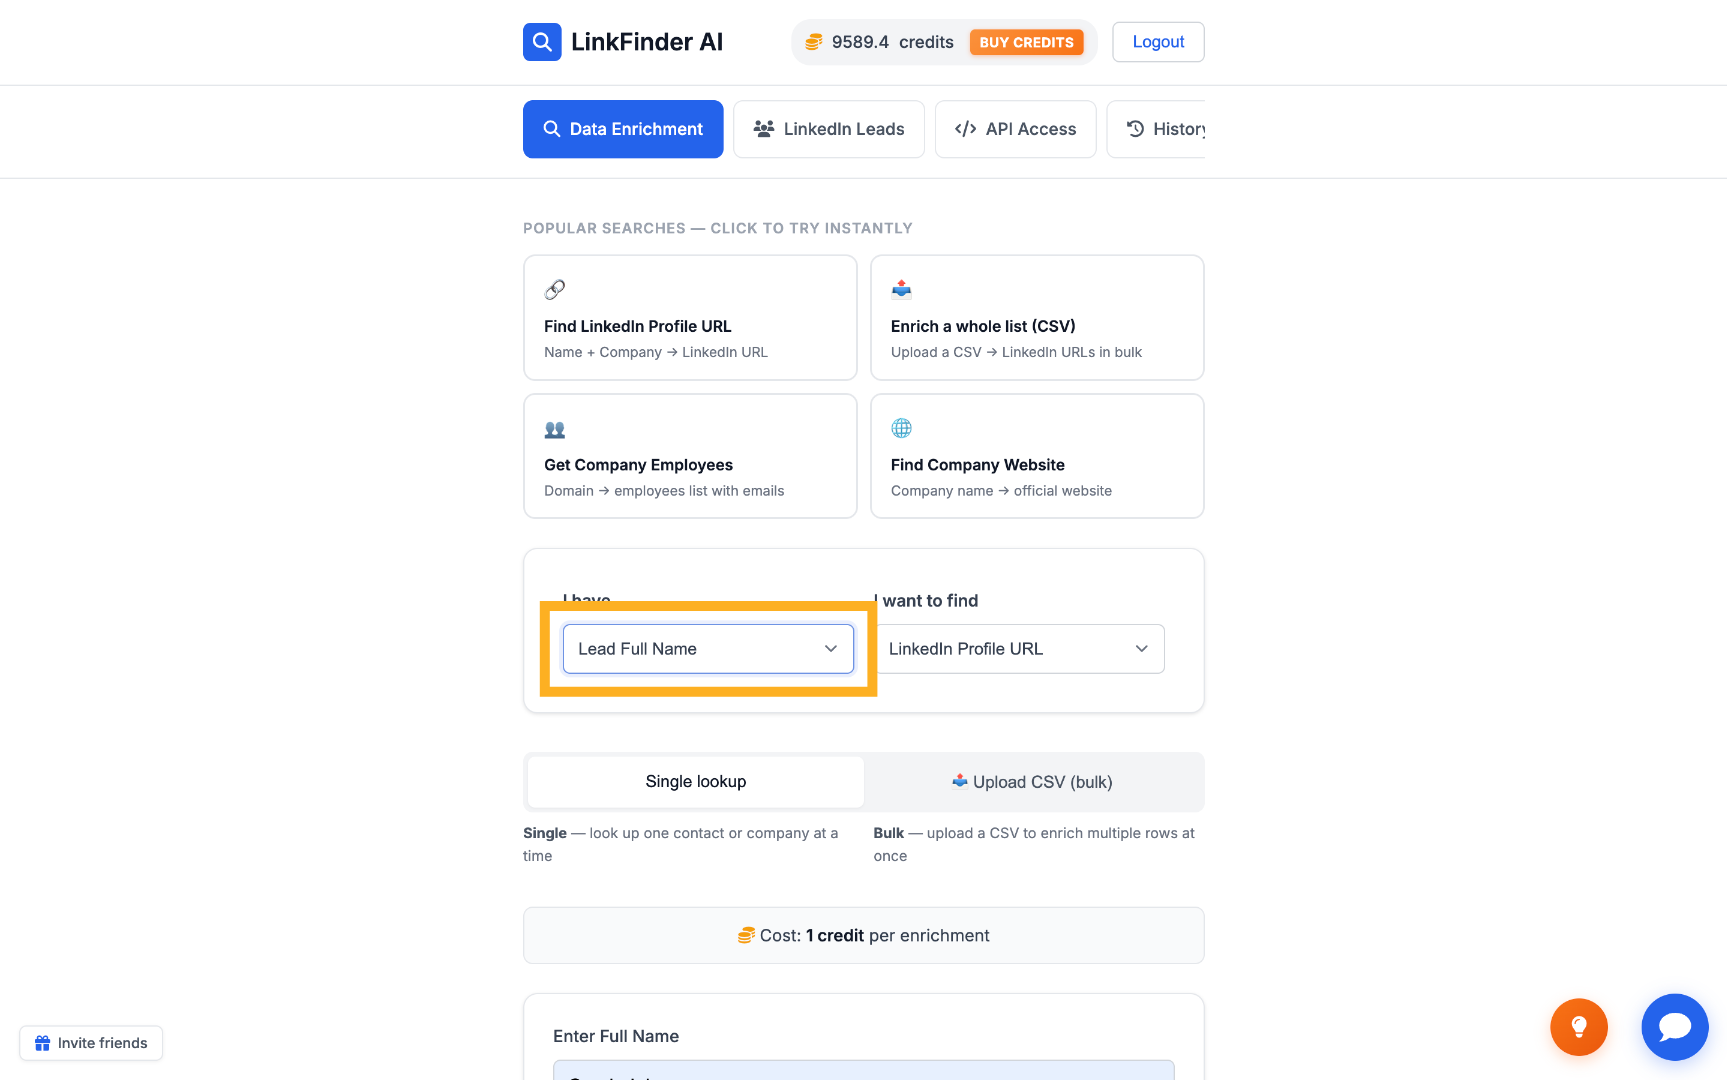Click the gift icon beside Invite friends
This screenshot has width=1727, height=1080.
point(42,1043)
